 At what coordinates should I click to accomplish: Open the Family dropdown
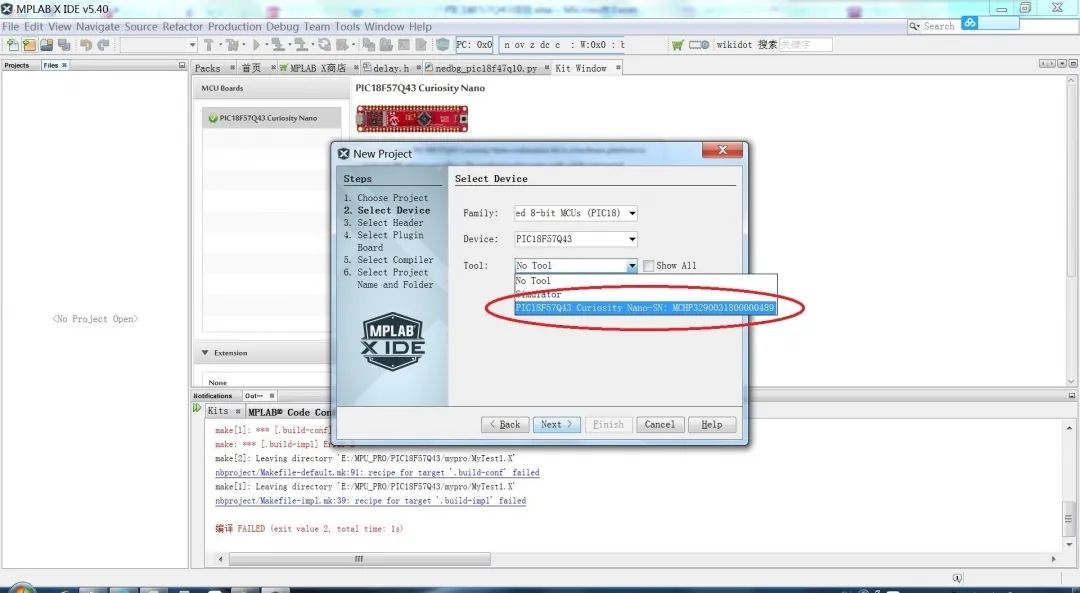click(x=631, y=213)
